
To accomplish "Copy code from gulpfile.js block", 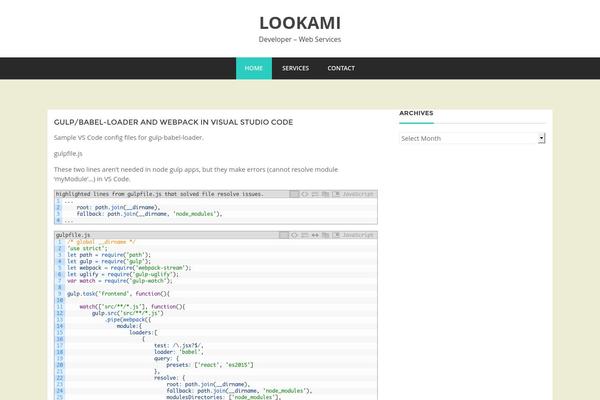I will pos(326,235).
